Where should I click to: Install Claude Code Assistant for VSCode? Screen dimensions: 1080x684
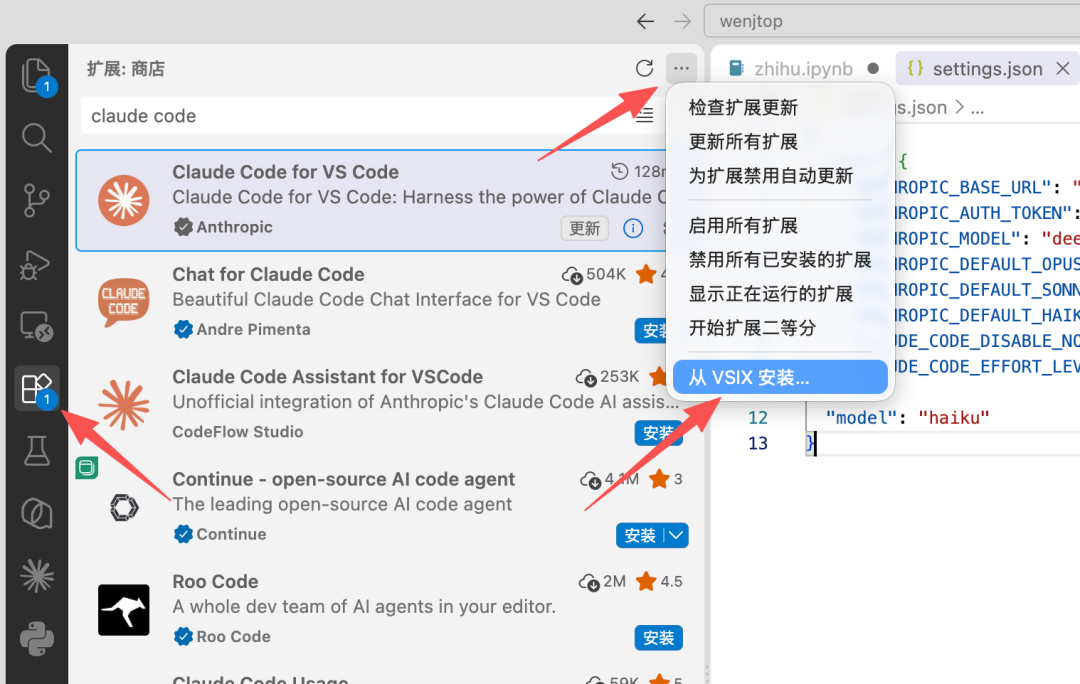coord(658,433)
